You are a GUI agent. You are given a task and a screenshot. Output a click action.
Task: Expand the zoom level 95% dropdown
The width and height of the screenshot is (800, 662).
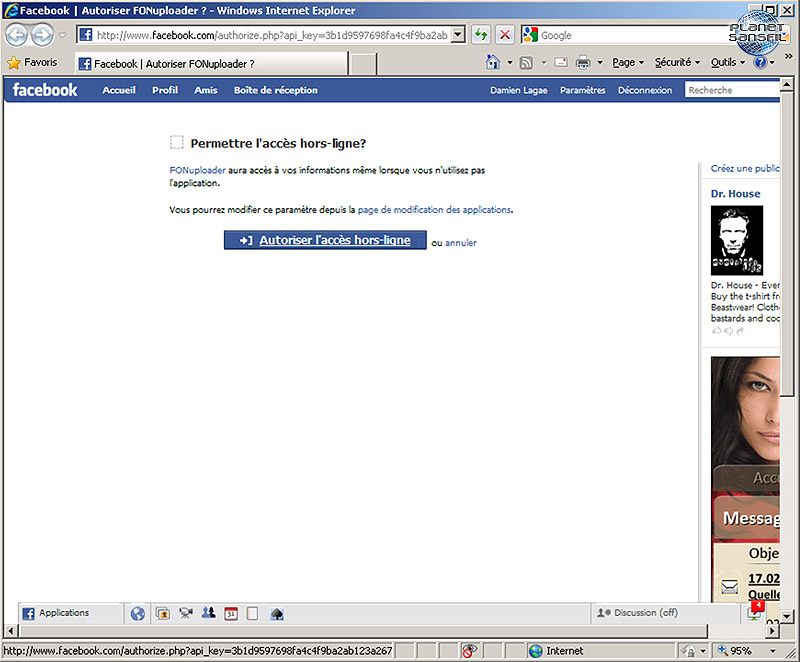coord(772,651)
